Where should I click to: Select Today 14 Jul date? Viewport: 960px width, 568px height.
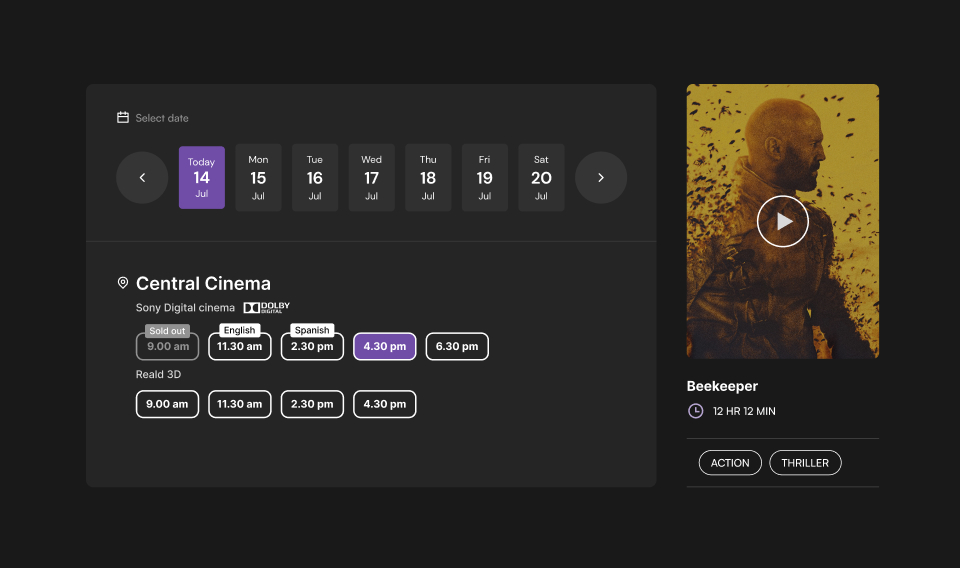pyautogui.click(x=202, y=178)
